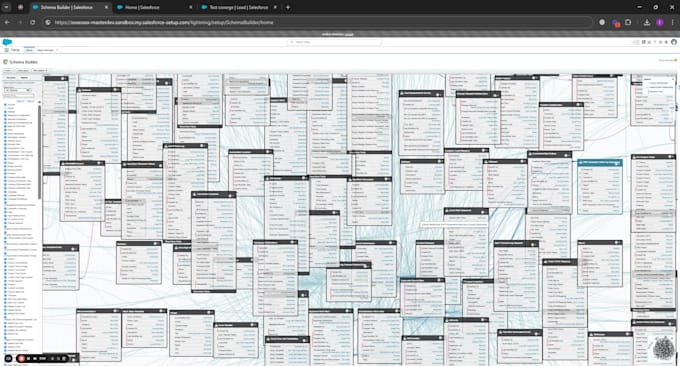Image resolution: width=680 pixels, height=366 pixels.
Task: Open the App Launcher grid icon
Action: click(7, 50)
